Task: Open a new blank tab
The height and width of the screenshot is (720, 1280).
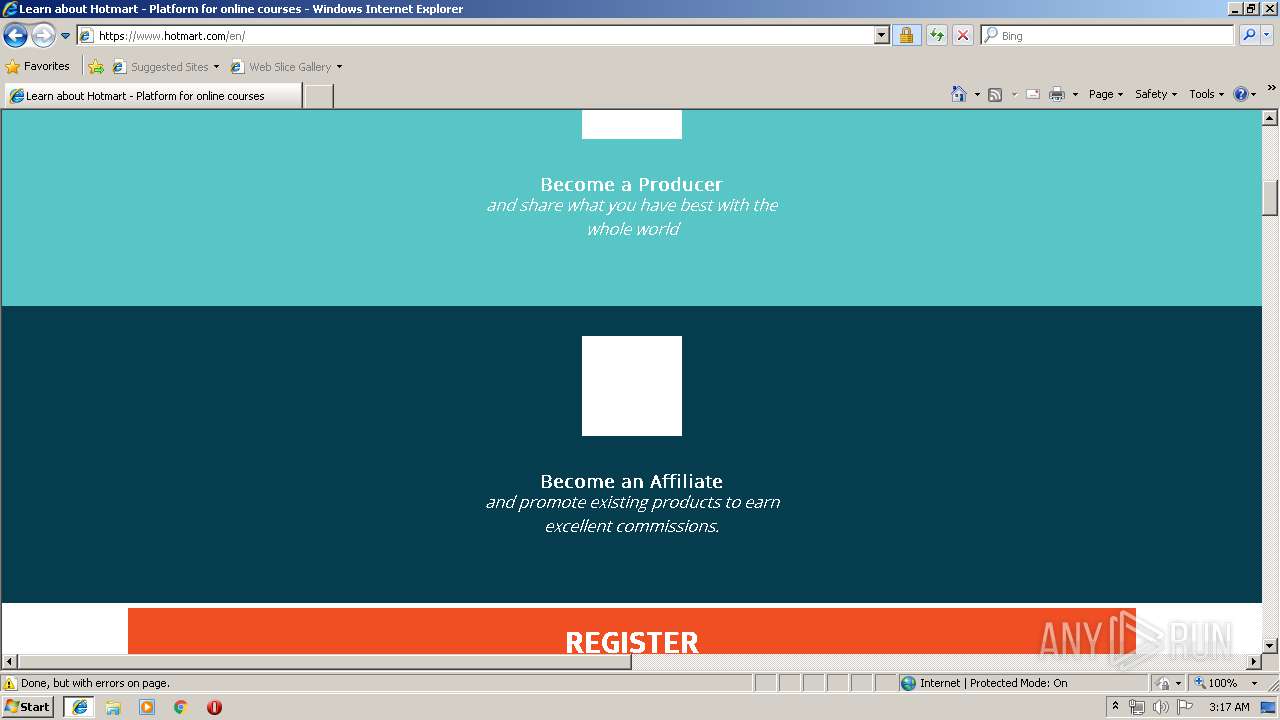Action: point(318,96)
